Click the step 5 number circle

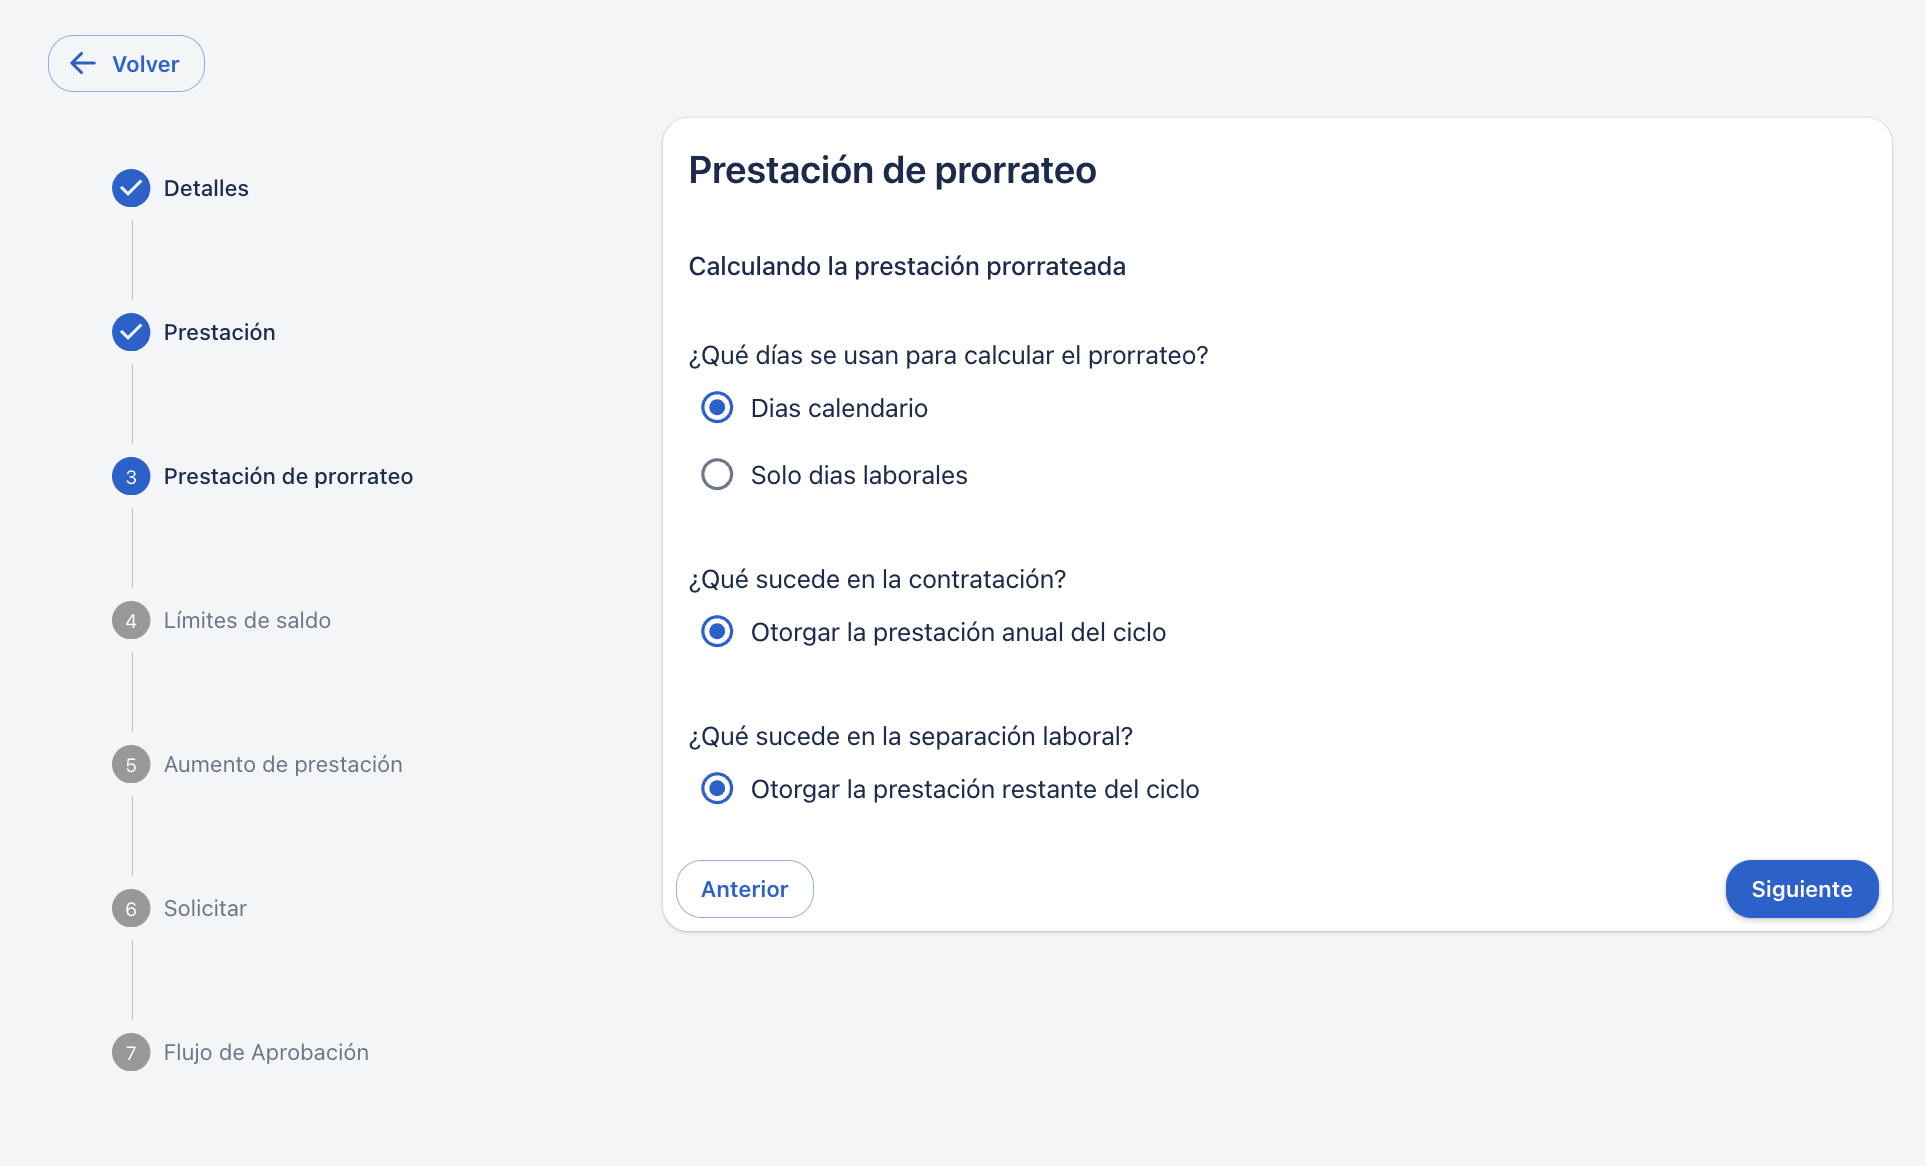click(131, 765)
